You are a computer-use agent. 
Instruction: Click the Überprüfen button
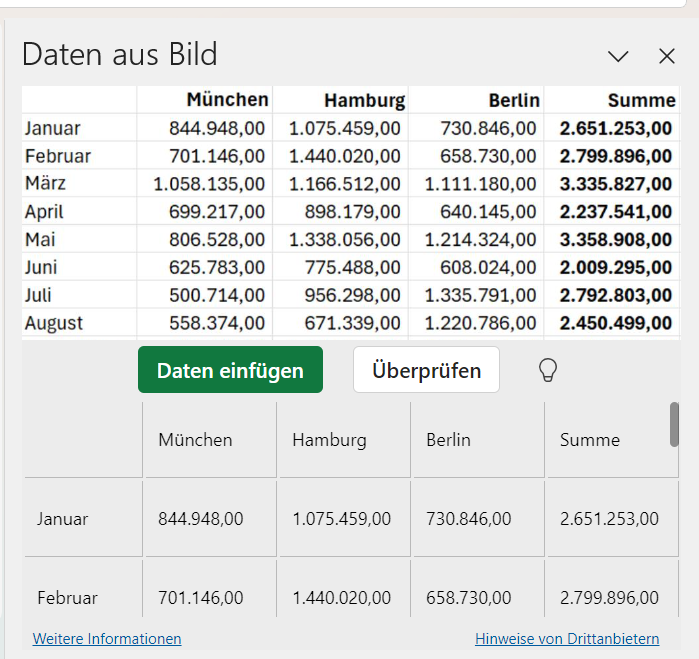click(426, 370)
